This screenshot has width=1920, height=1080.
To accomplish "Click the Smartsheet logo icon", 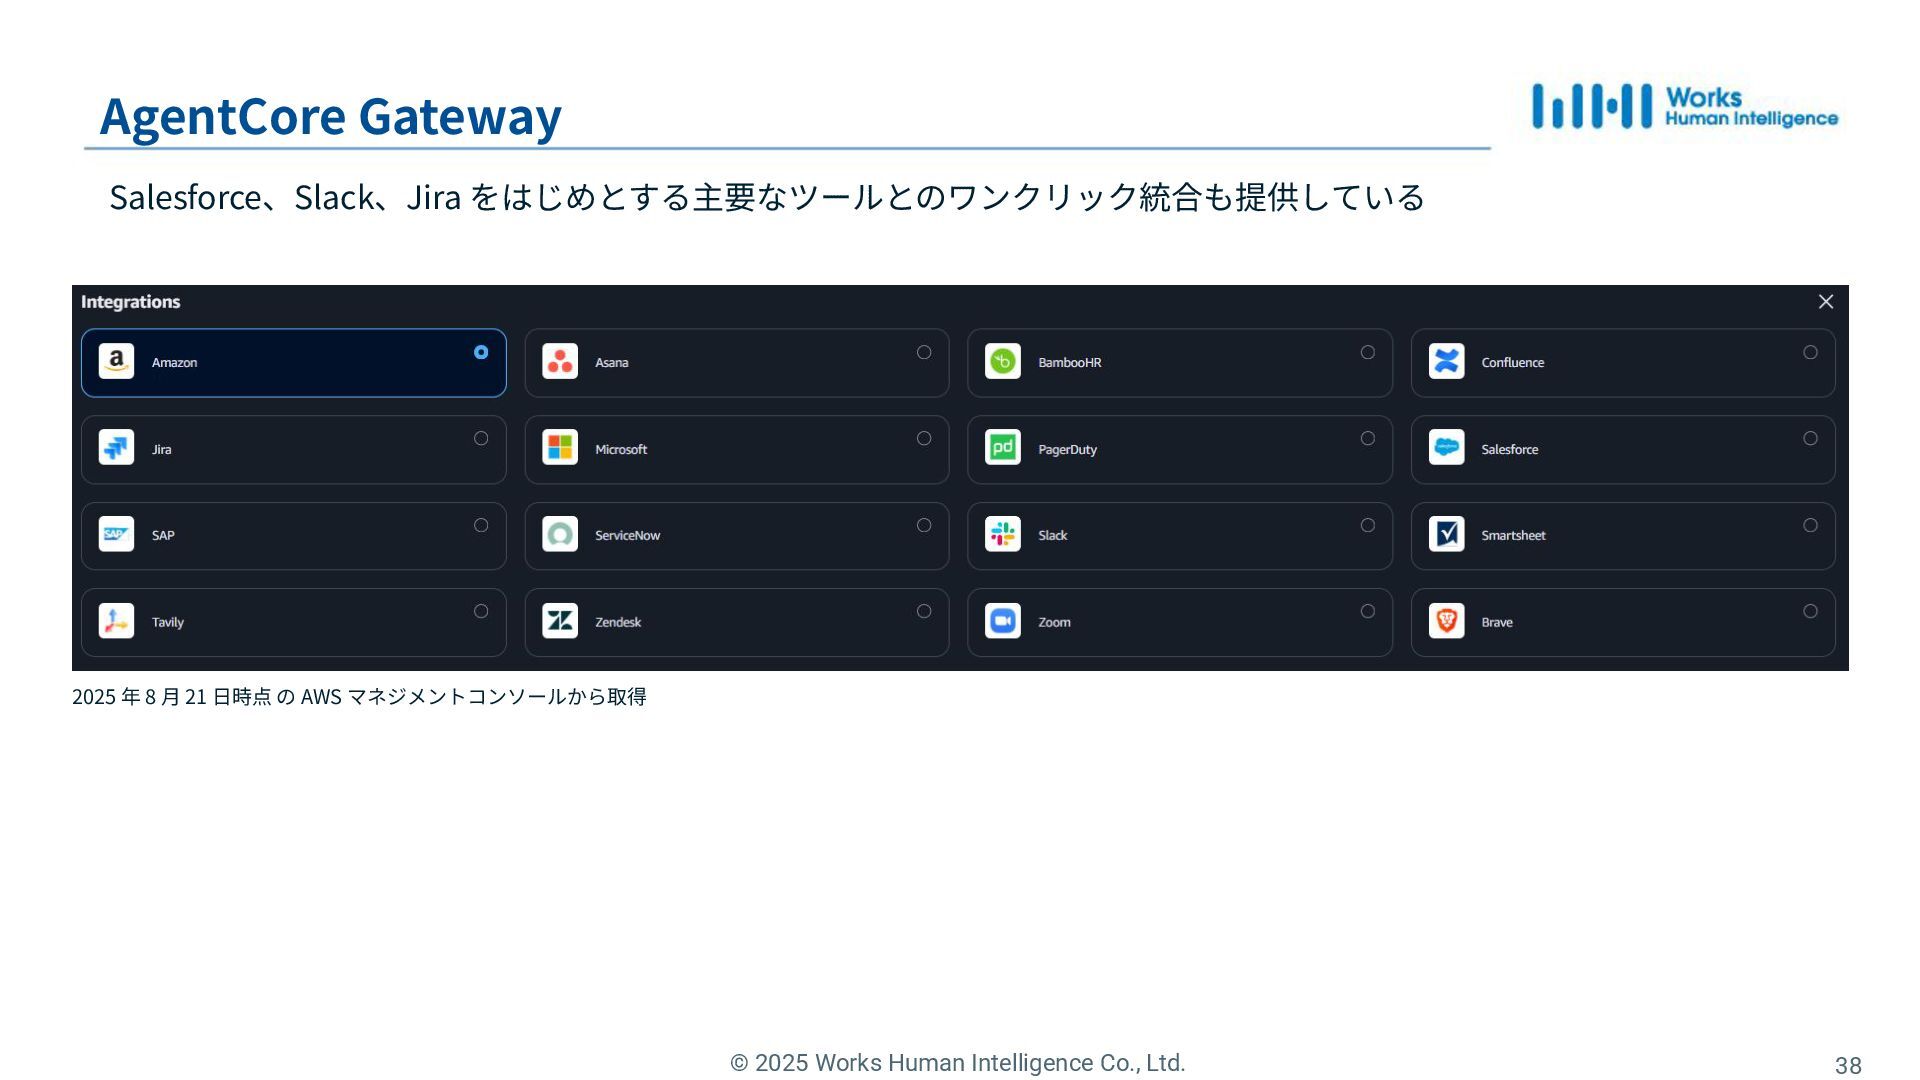I will pyautogui.click(x=1446, y=534).
